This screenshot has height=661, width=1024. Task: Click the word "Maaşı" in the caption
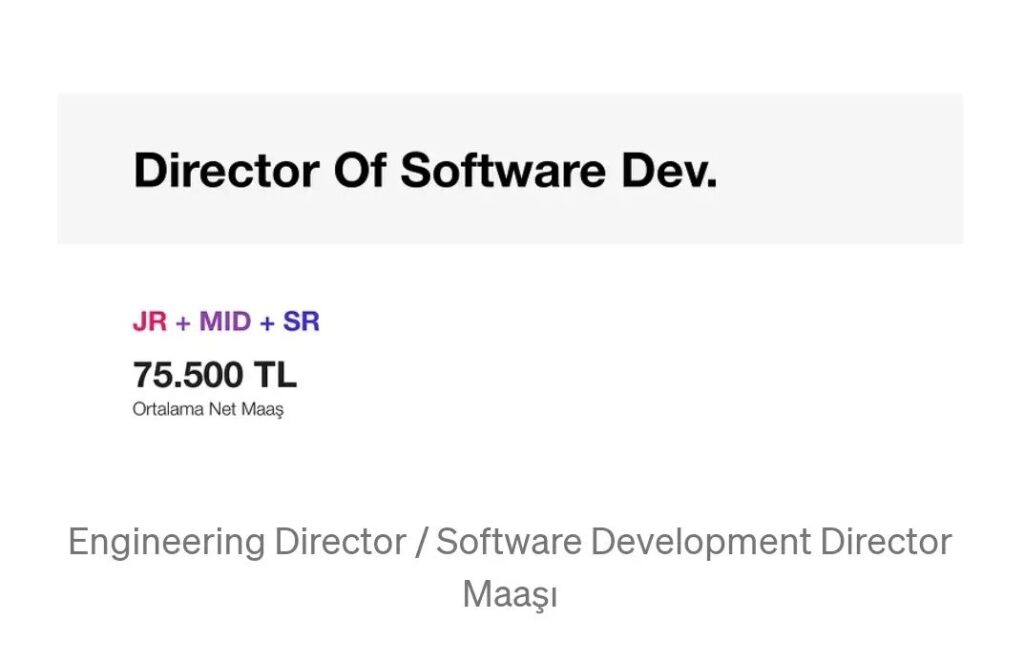tap(509, 594)
